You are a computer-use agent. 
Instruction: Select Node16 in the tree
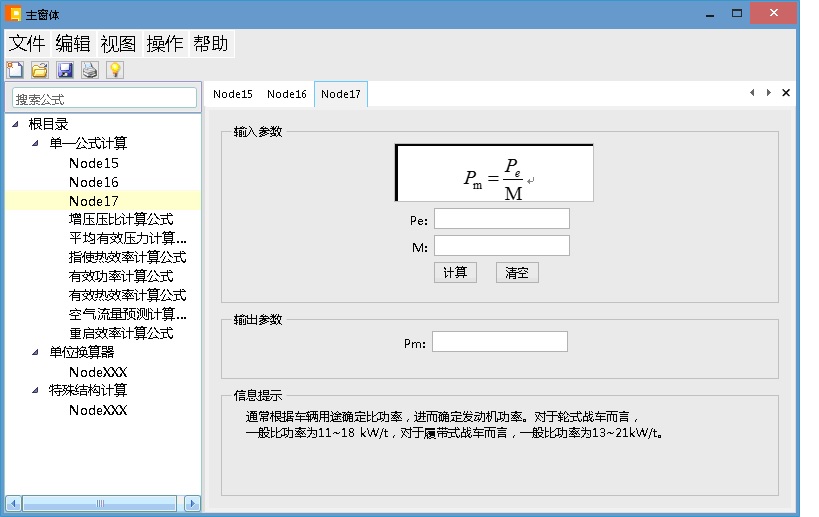[x=94, y=182]
